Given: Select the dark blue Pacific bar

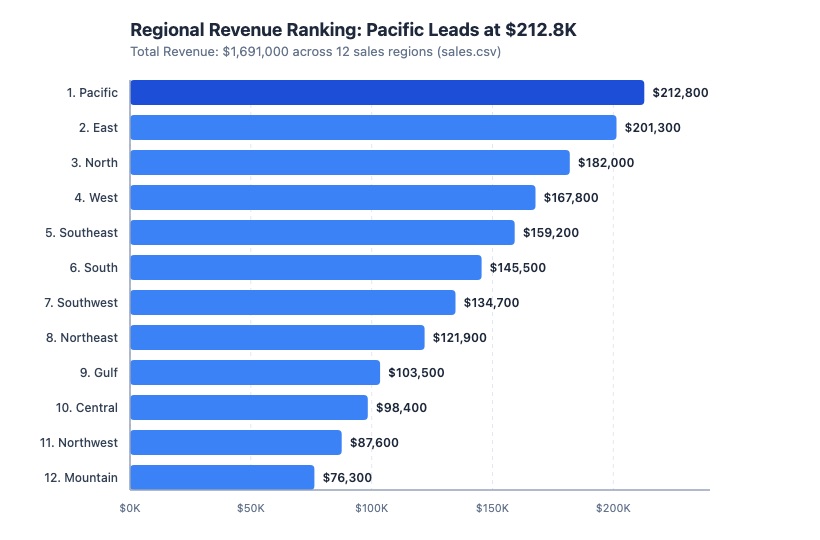Looking at the screenshot, I should [x=387, y=93].
